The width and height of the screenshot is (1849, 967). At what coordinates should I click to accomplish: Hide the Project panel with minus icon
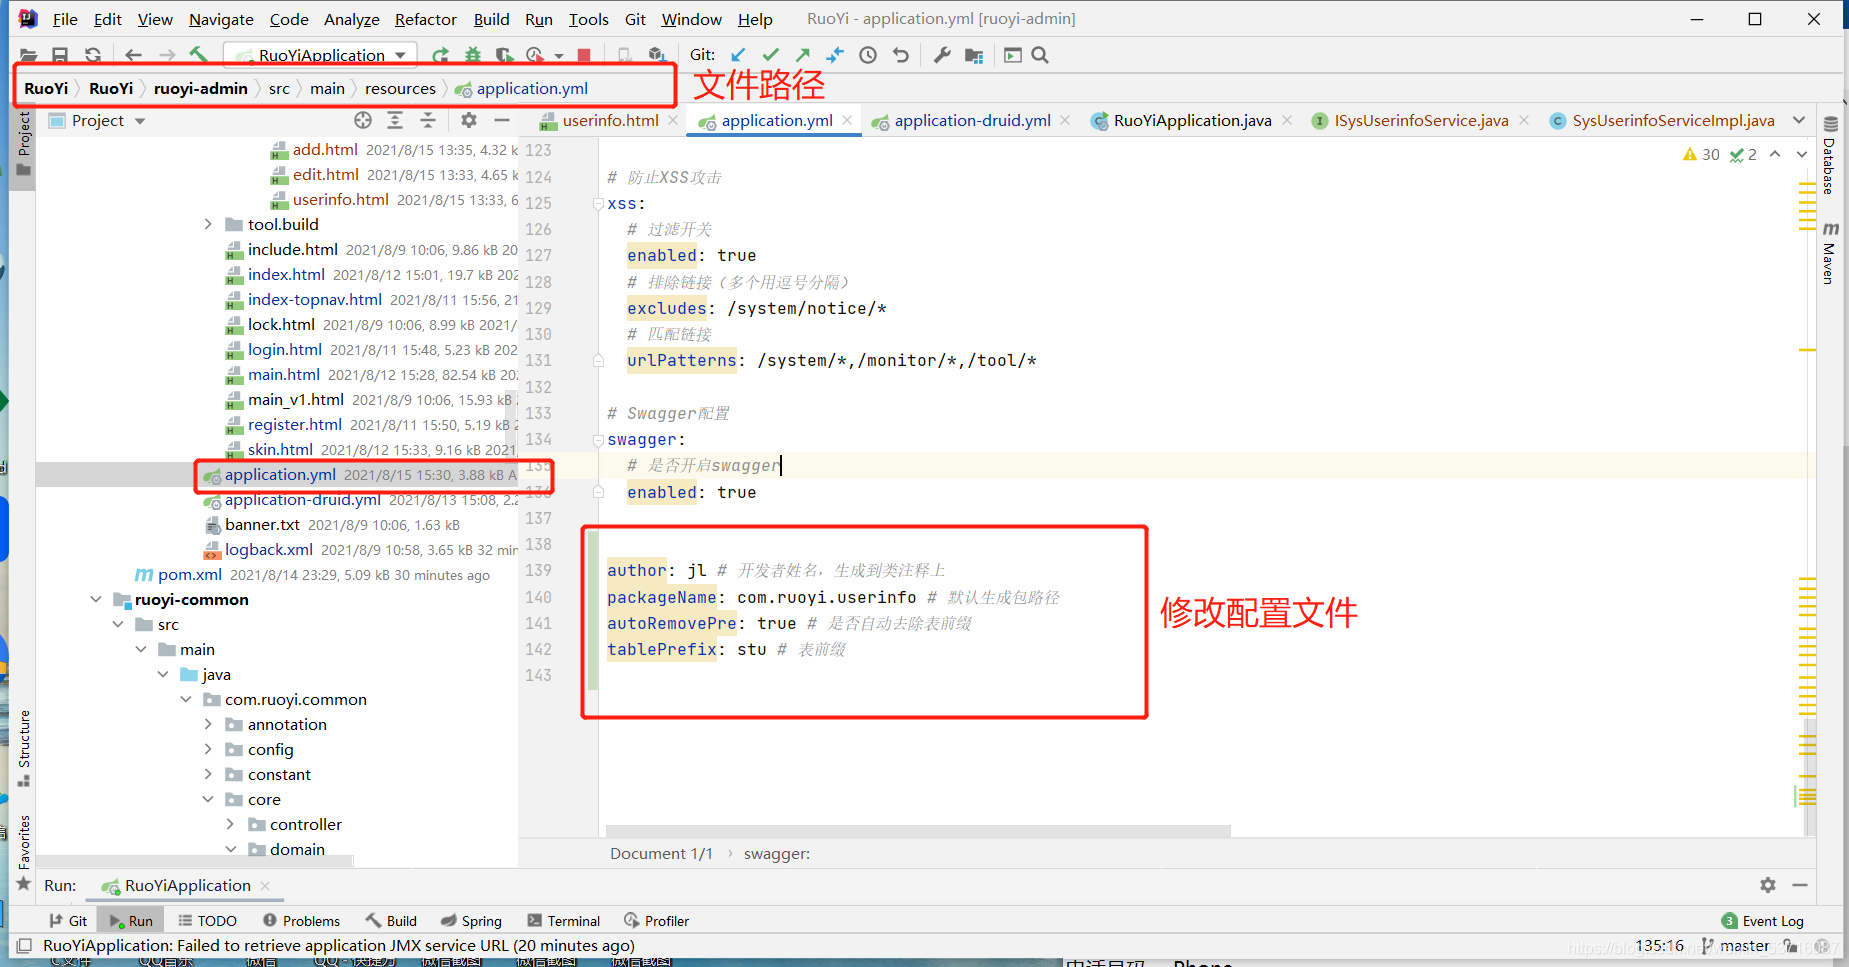(x=502, y=120)
